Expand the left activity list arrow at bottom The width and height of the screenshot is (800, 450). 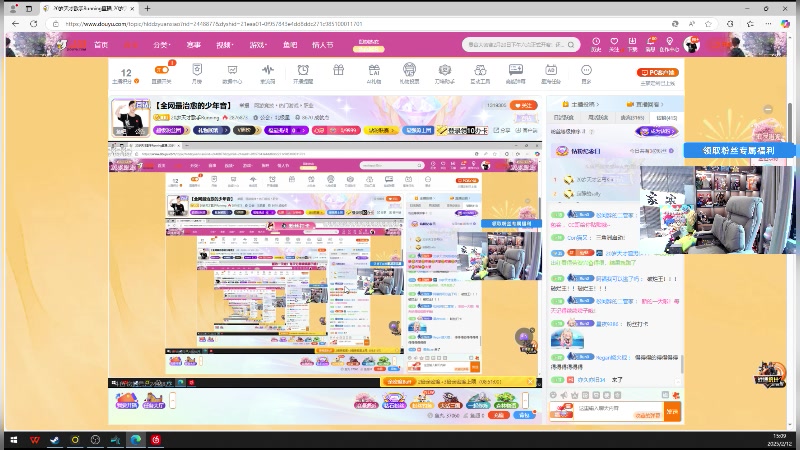(172, 401)
